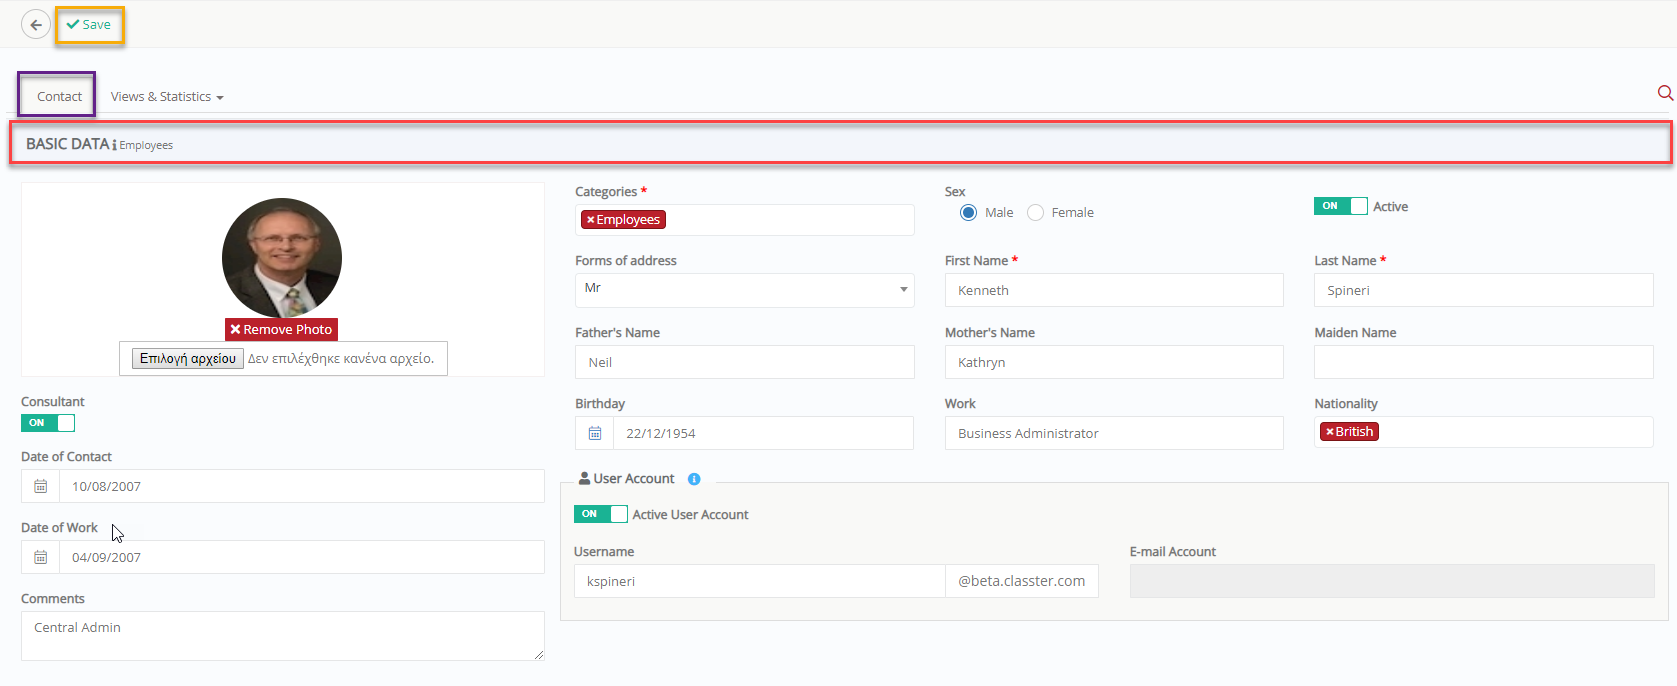Edit Date of Work field
This screenshot has height=686, width=1677.
302,557
